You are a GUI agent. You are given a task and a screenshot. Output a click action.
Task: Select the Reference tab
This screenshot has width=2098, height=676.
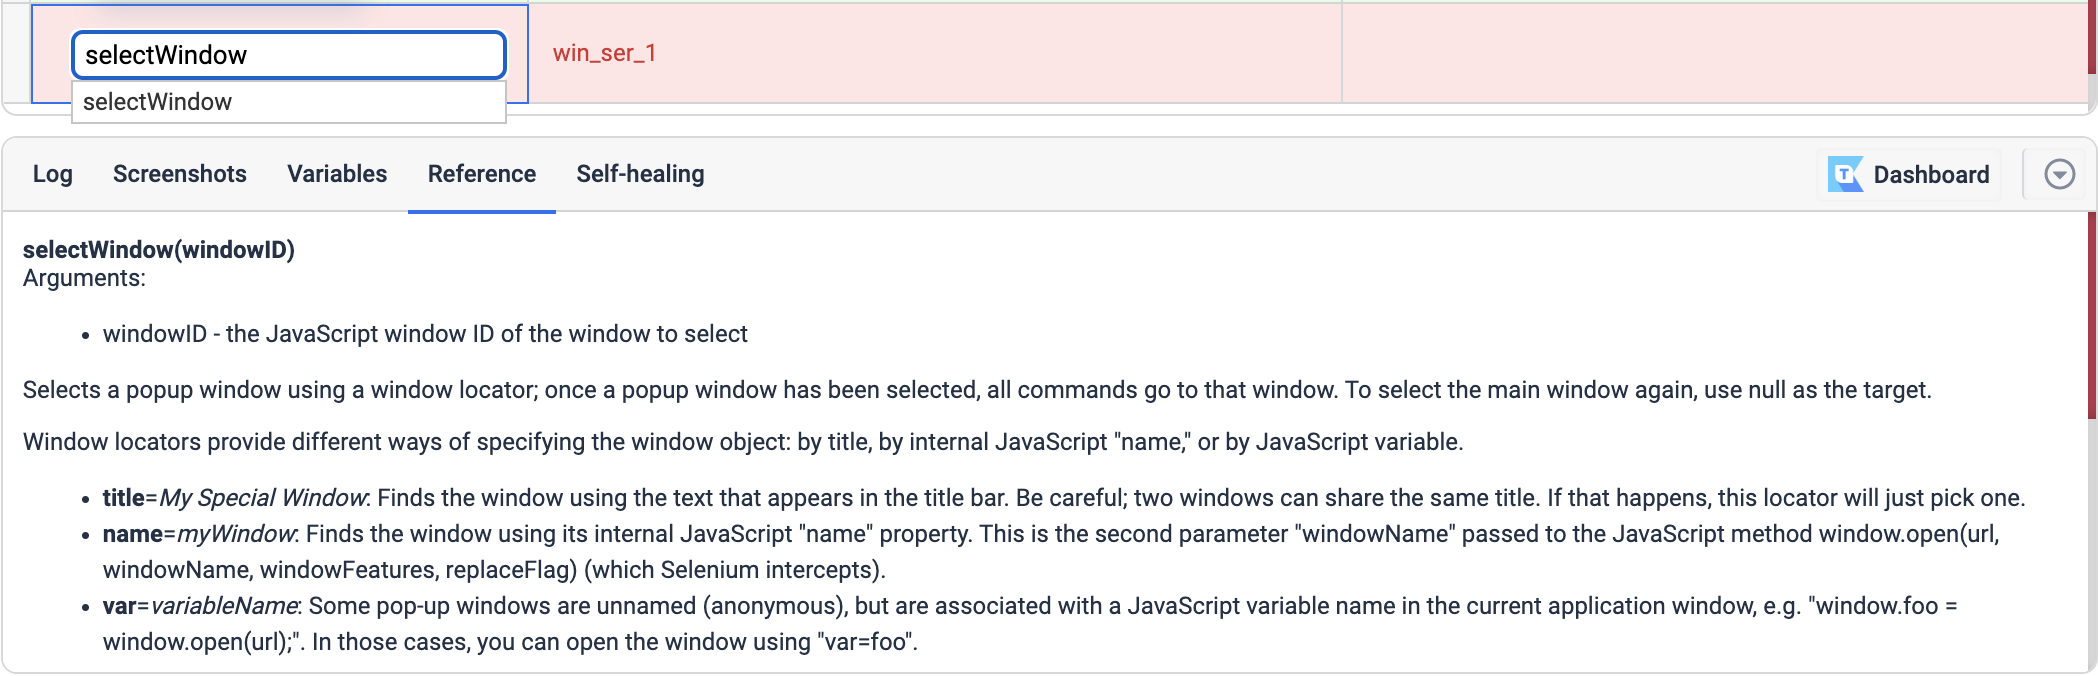point(482,175)
